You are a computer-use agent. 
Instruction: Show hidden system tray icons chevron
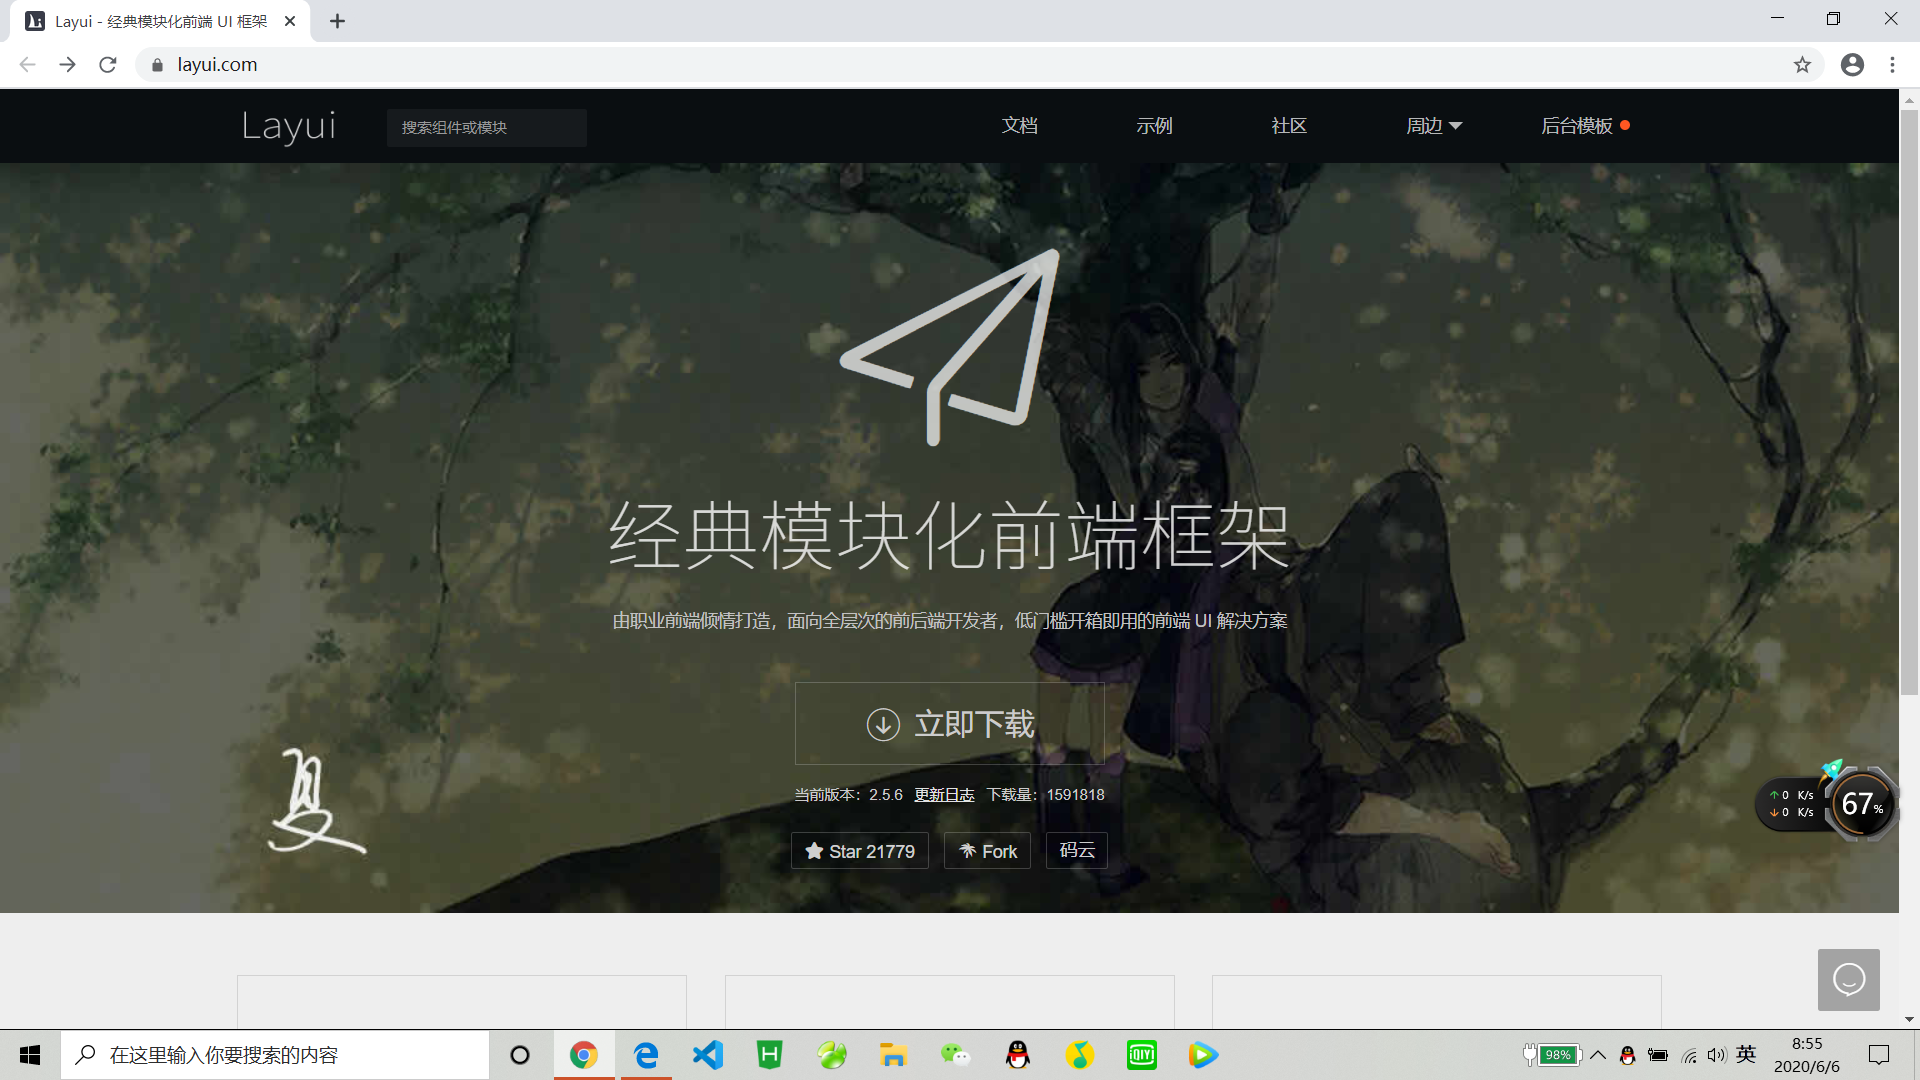click(1598, 1055)
